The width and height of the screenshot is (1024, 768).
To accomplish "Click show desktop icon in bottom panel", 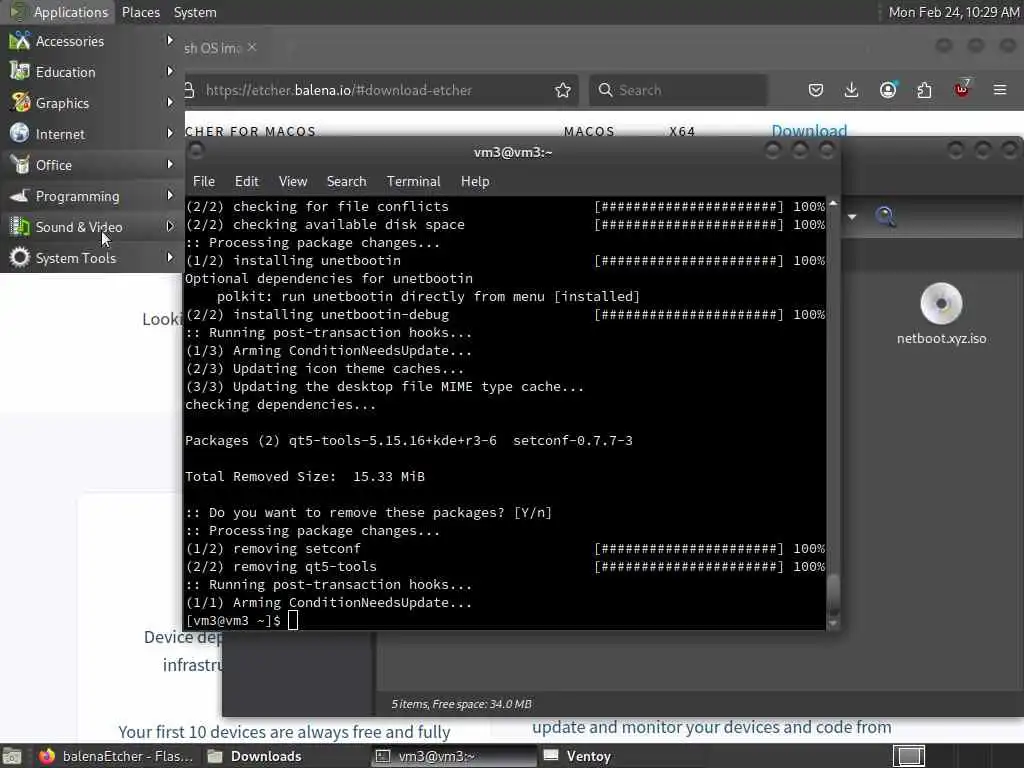I will [x=12, y=756].
